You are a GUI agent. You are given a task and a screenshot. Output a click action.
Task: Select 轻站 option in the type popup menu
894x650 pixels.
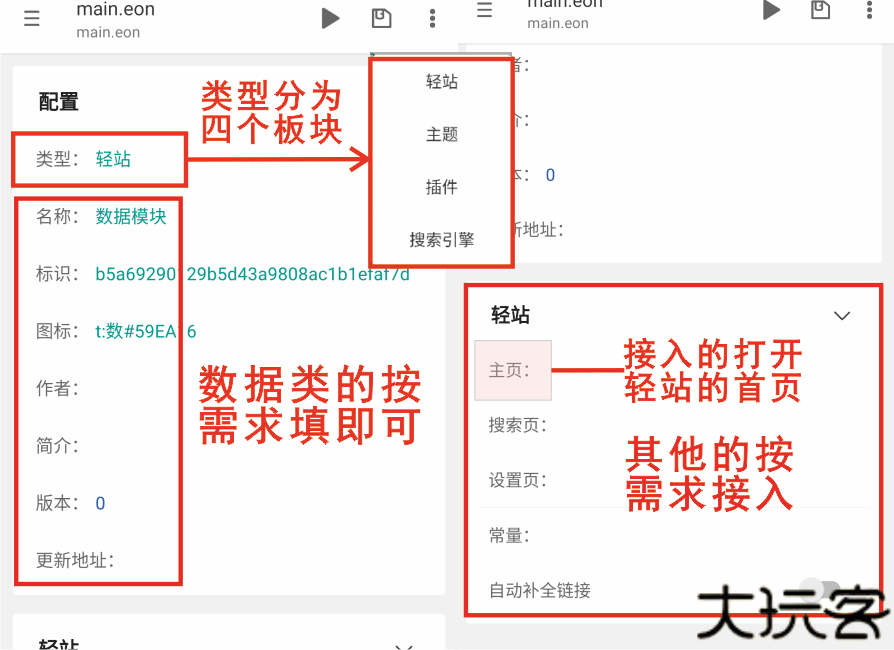click(441, 82)
